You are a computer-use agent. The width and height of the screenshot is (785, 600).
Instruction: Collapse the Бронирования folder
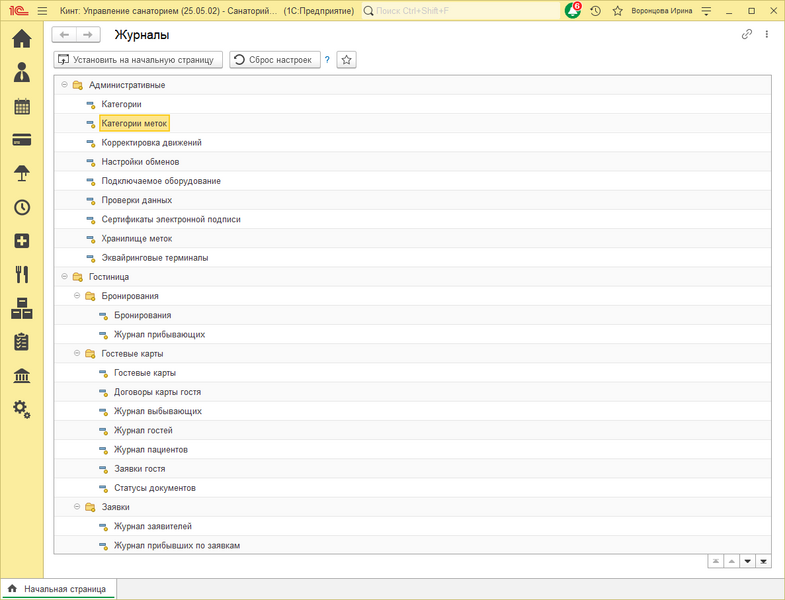click(x=77, y=295)
